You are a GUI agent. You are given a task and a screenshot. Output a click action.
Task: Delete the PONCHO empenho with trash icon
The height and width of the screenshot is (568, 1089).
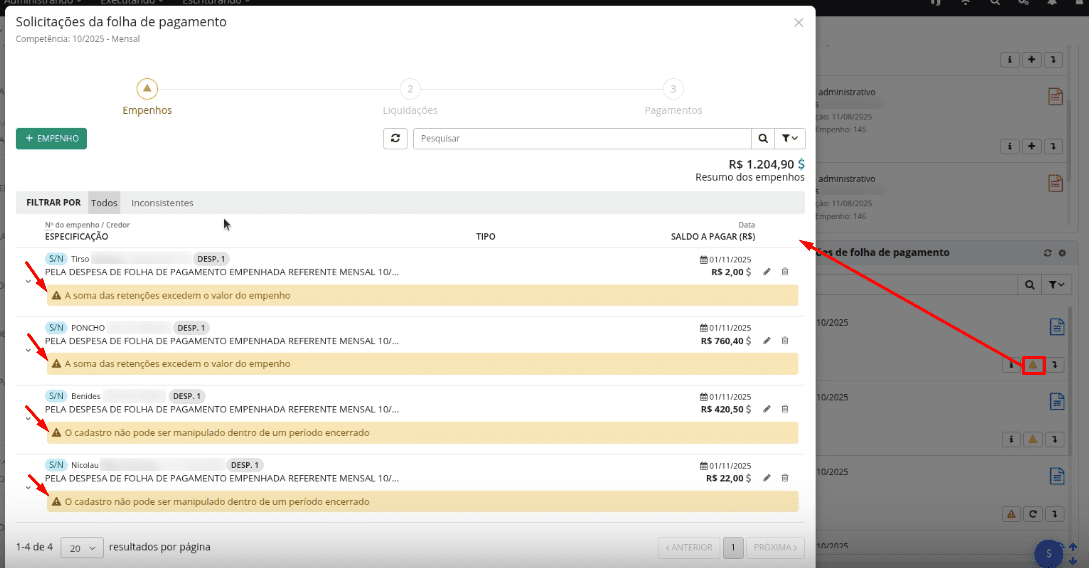click(x=785, y=341)
